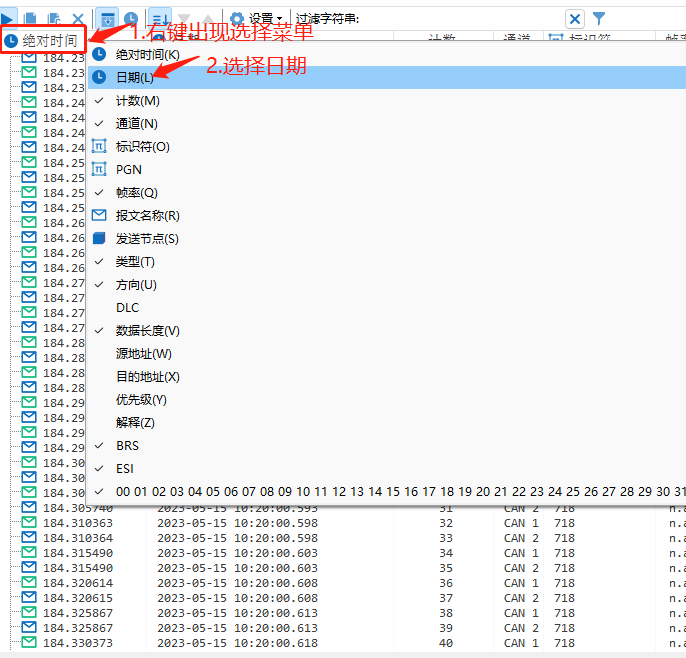Click clock icon beside 绝对时间(K) menu entry

click(99, 54)
